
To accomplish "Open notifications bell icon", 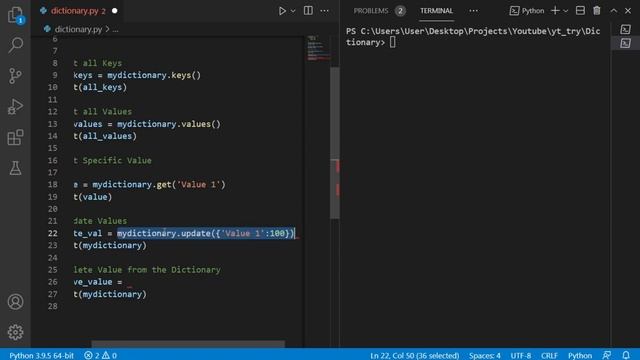I will [x=626, y=356].
